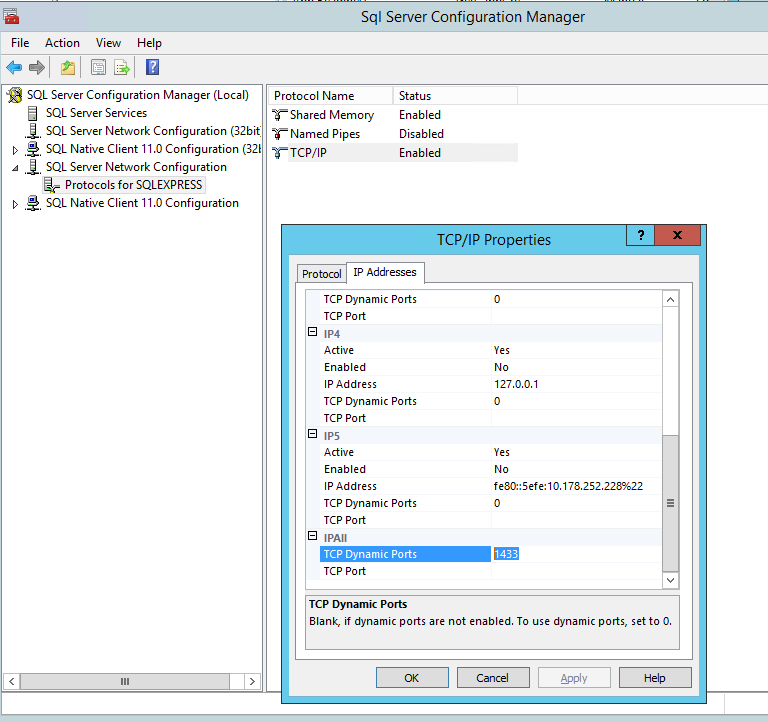
Task: Click the question mark in TCP/IP Properties title bar
Action: click(x=640, y=235)
